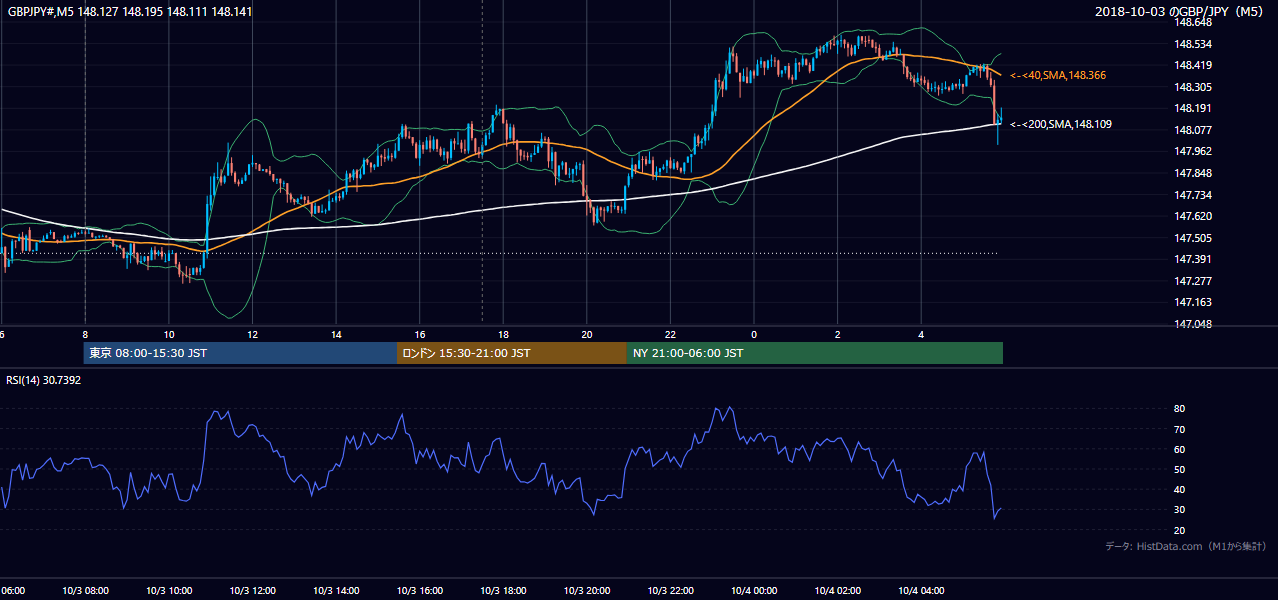Screen dimensions: 1278x600
Task: Click RSI scale value 60
Action: [x=1179, y=450]
